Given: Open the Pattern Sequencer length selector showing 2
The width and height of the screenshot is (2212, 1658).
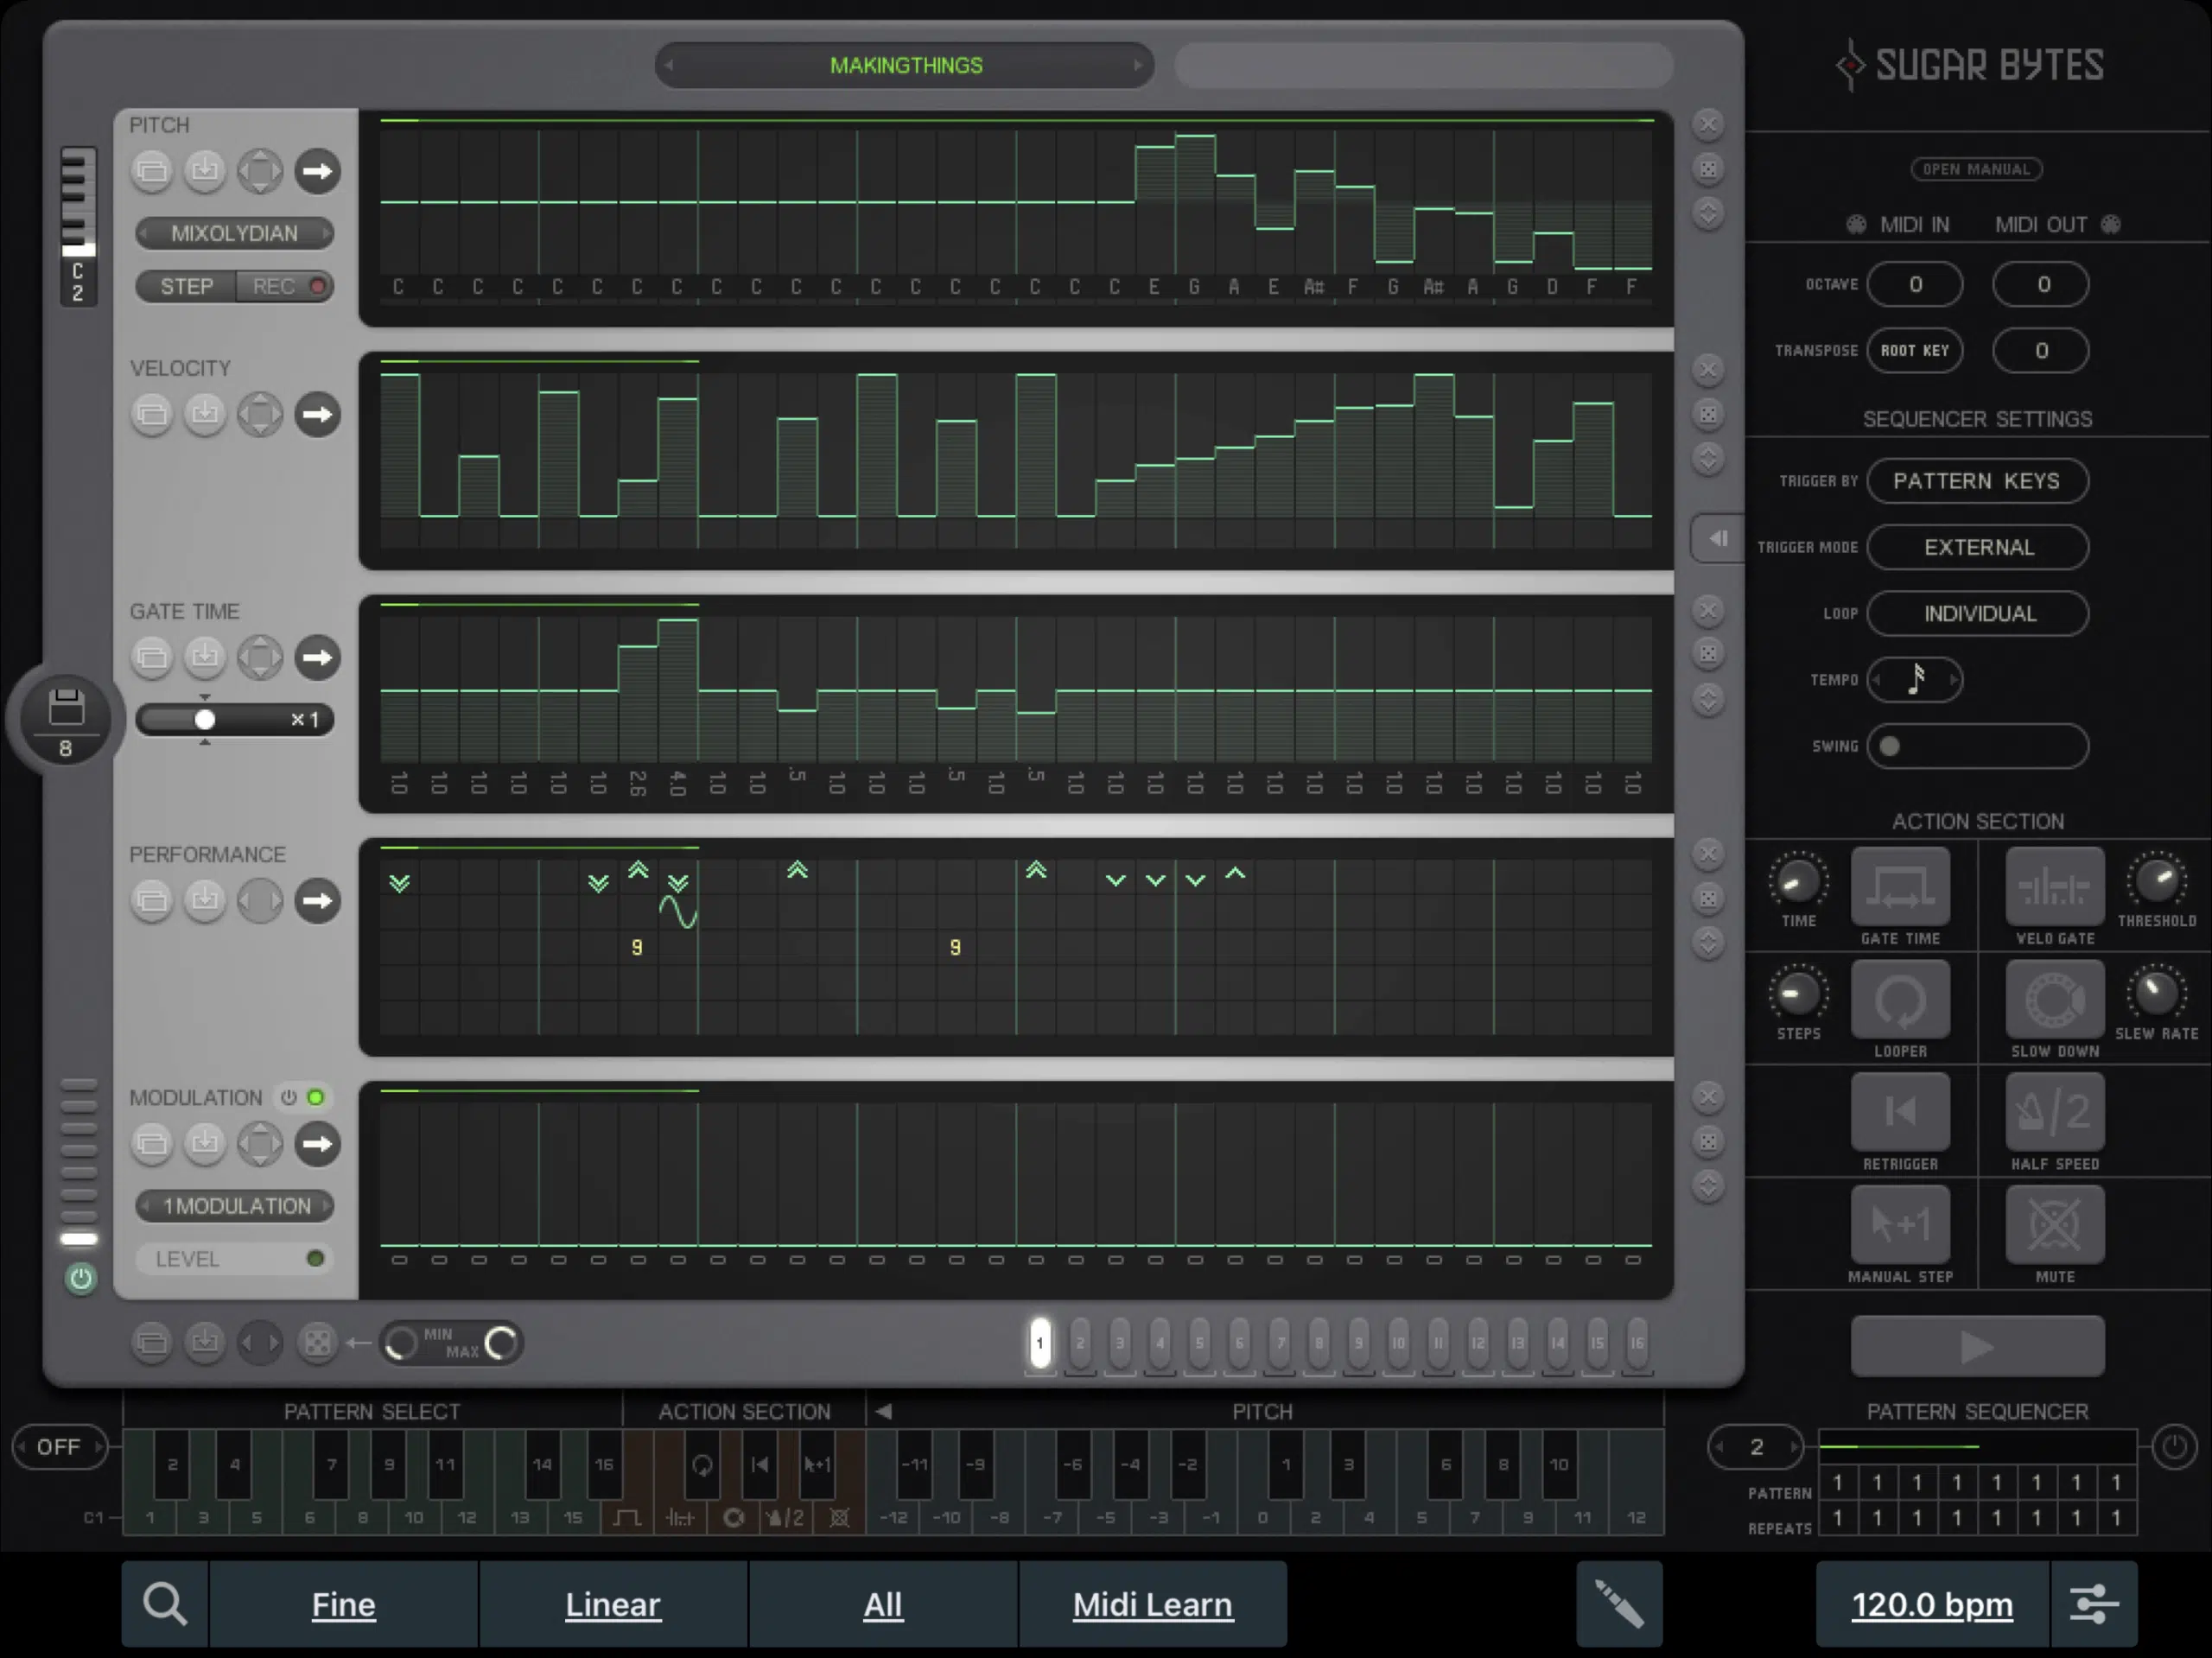Looking at the screenshot, I should coord(1756,1447).
